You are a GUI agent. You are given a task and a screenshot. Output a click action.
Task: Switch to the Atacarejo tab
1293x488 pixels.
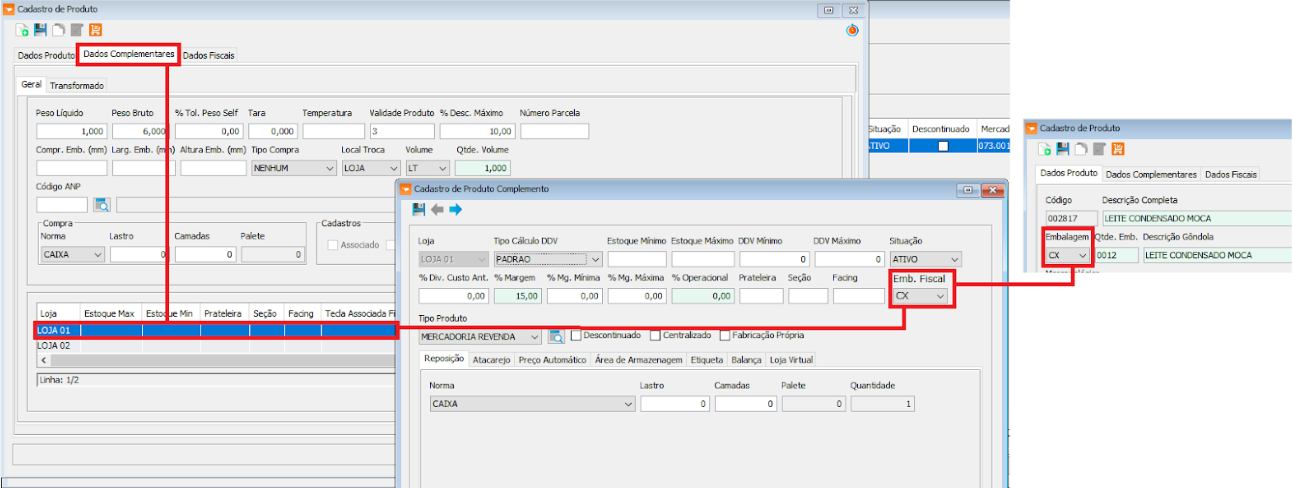tap(491, 359)
